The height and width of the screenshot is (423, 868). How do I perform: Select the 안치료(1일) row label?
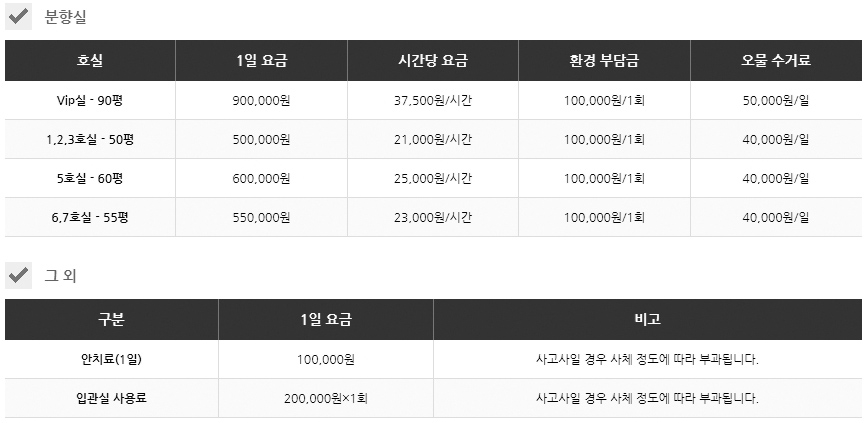[112, 359]
